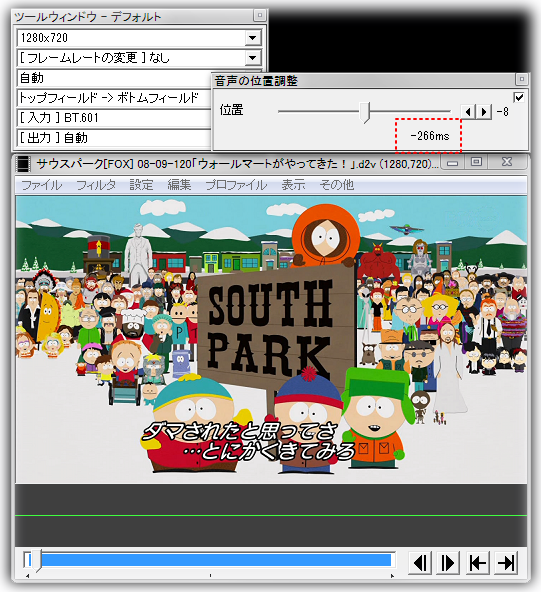Image resolution: width=541 pixels, height=592 pixels.
Task: Open the 表示 menu
Action: [x=293, y=185]
